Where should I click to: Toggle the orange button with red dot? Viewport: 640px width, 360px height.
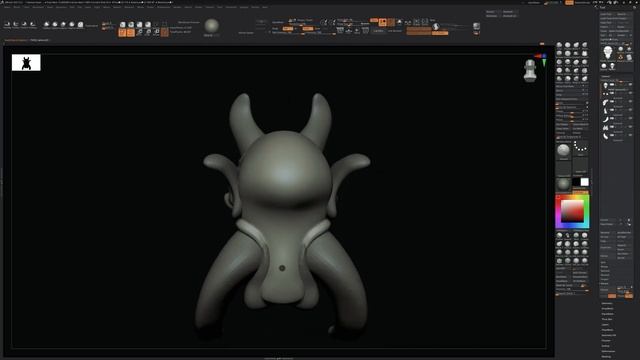coord(382,22)
